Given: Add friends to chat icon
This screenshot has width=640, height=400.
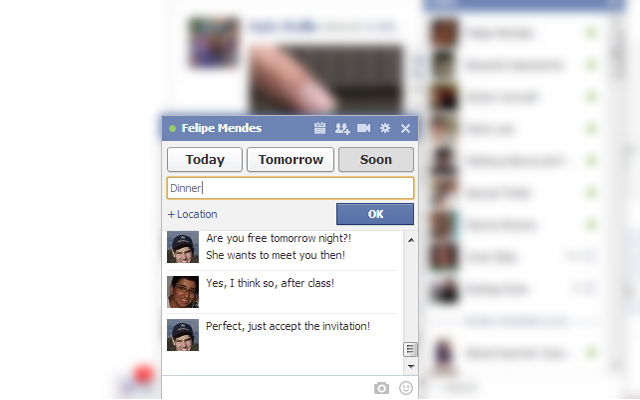Looking at the screenshot, I should [342, 129].
